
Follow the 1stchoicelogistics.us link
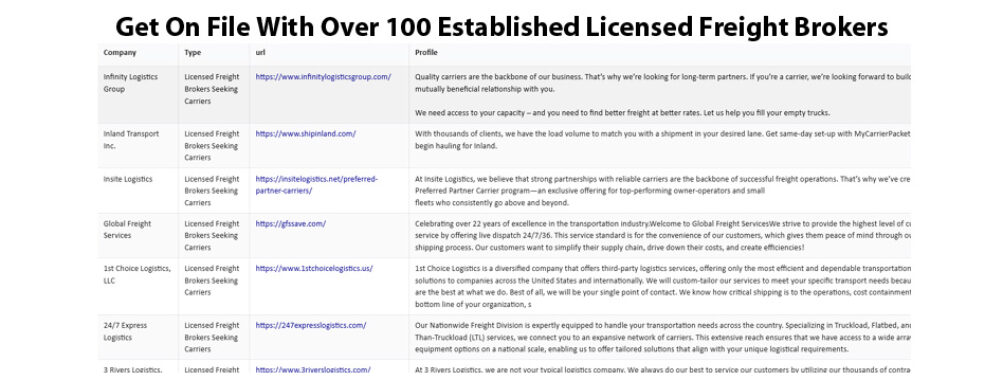pyautogui.click(x=314, y=269)
